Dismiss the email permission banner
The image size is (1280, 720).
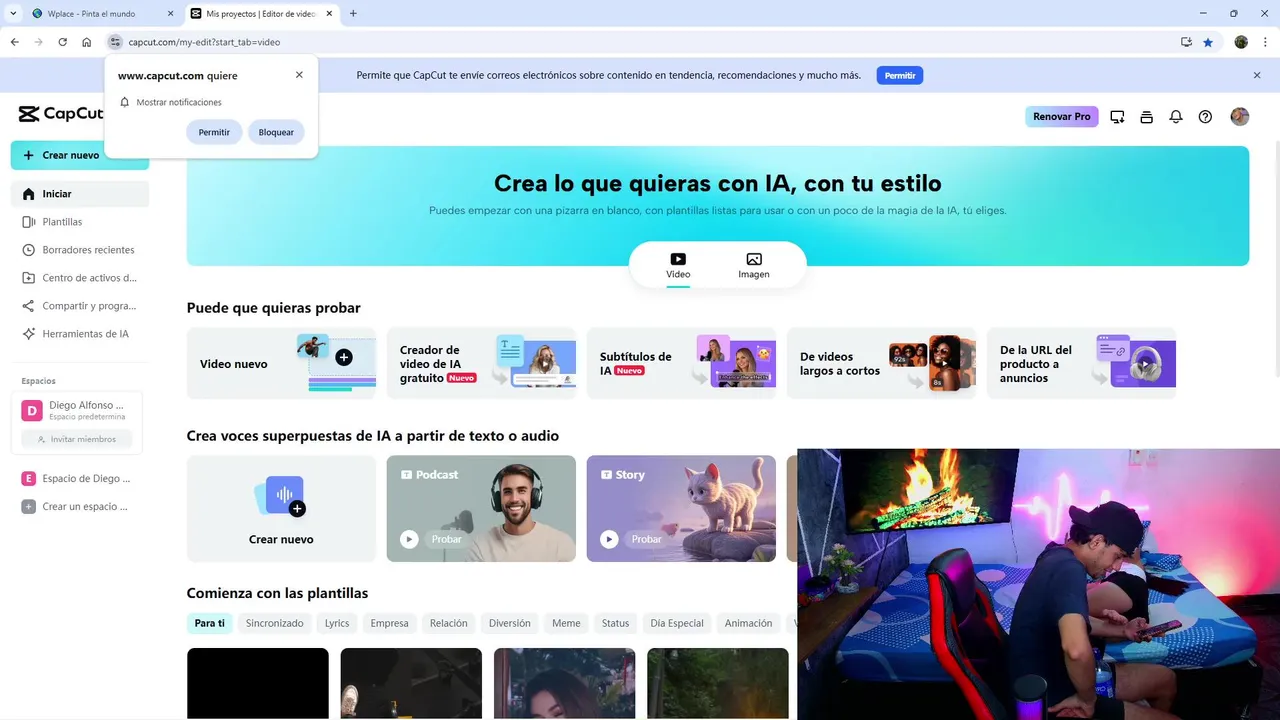tap(1257, 75)
